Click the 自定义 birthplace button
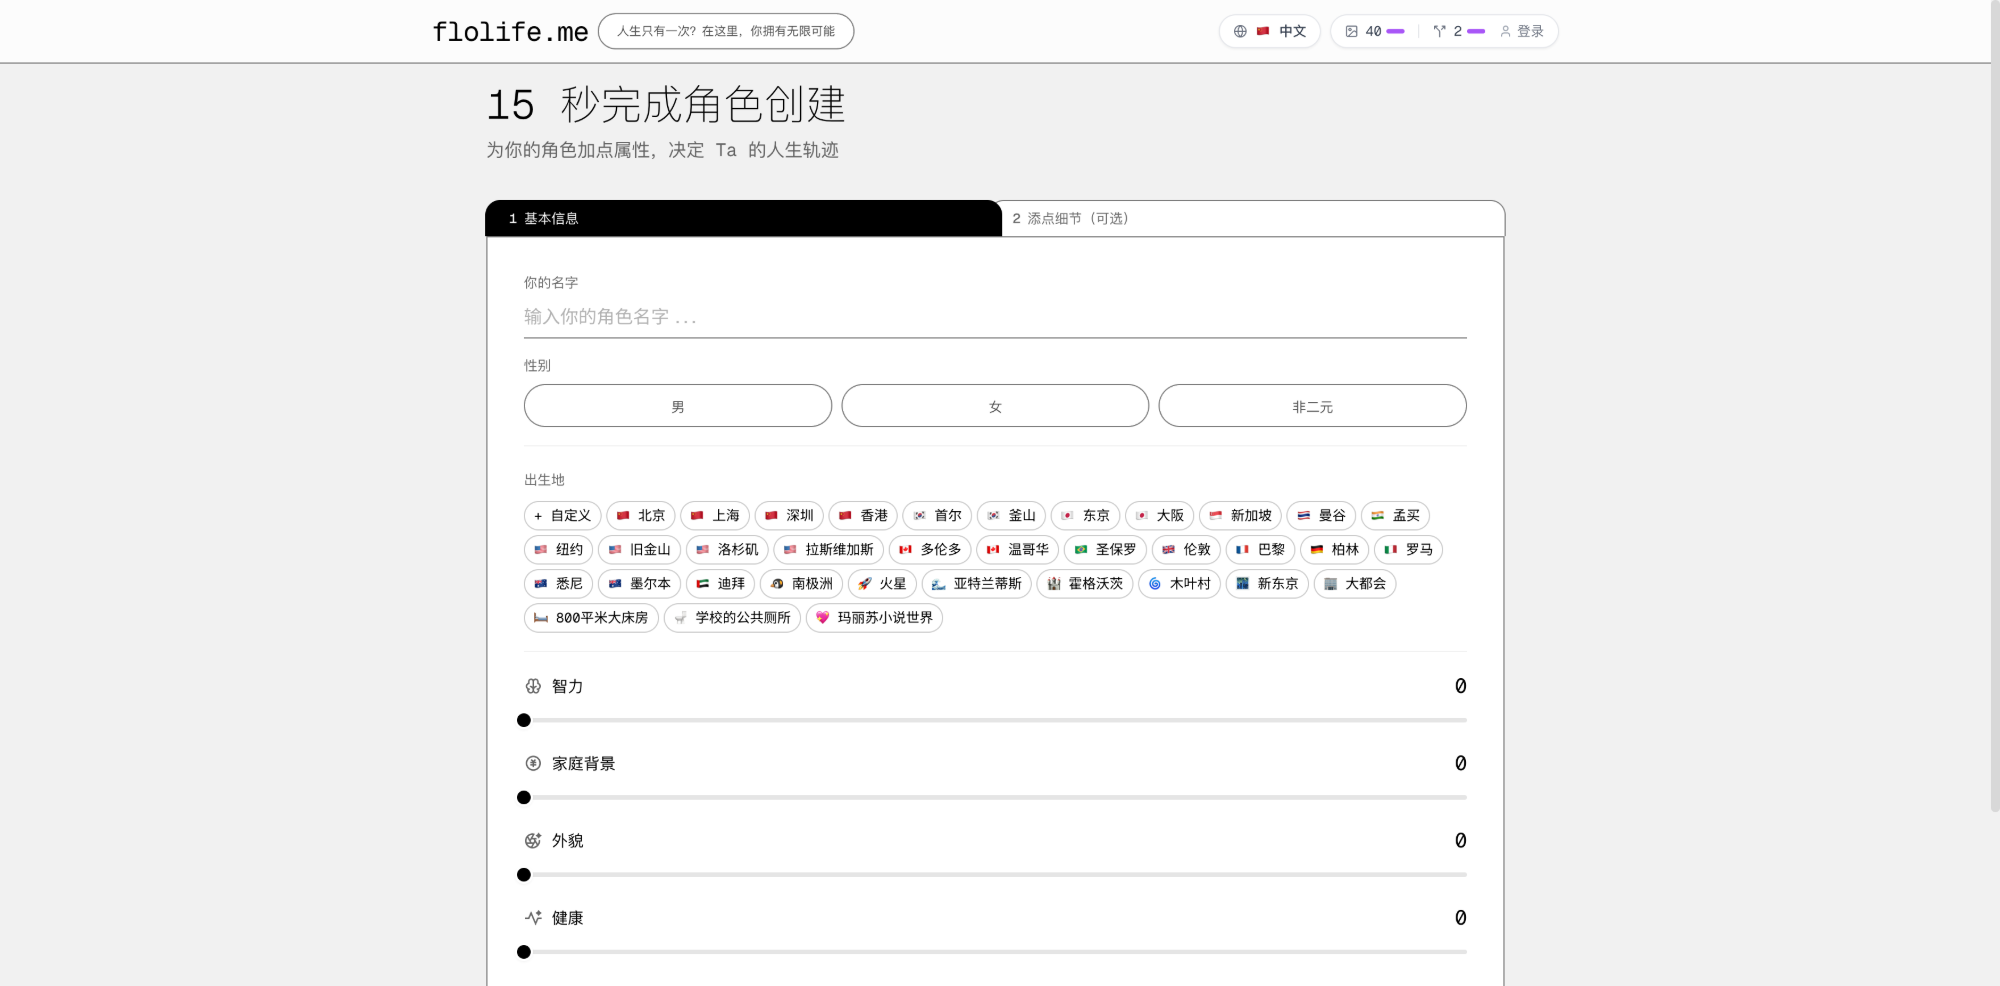Image resolution: width=2000 pixels, height=986 pixels. 561,515
